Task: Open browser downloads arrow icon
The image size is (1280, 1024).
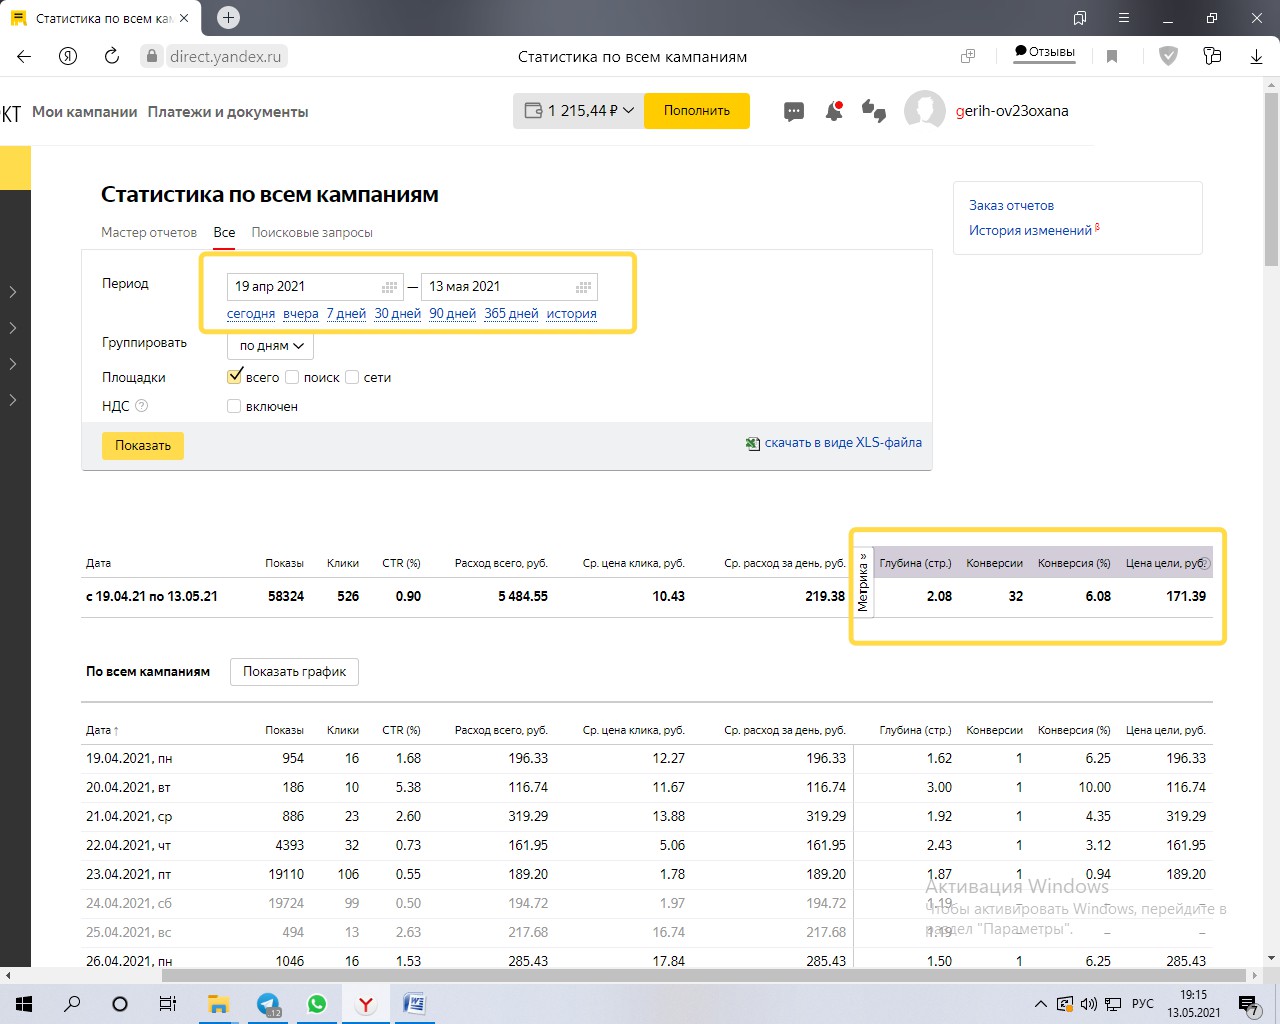Action: [x=1256, y=56]
